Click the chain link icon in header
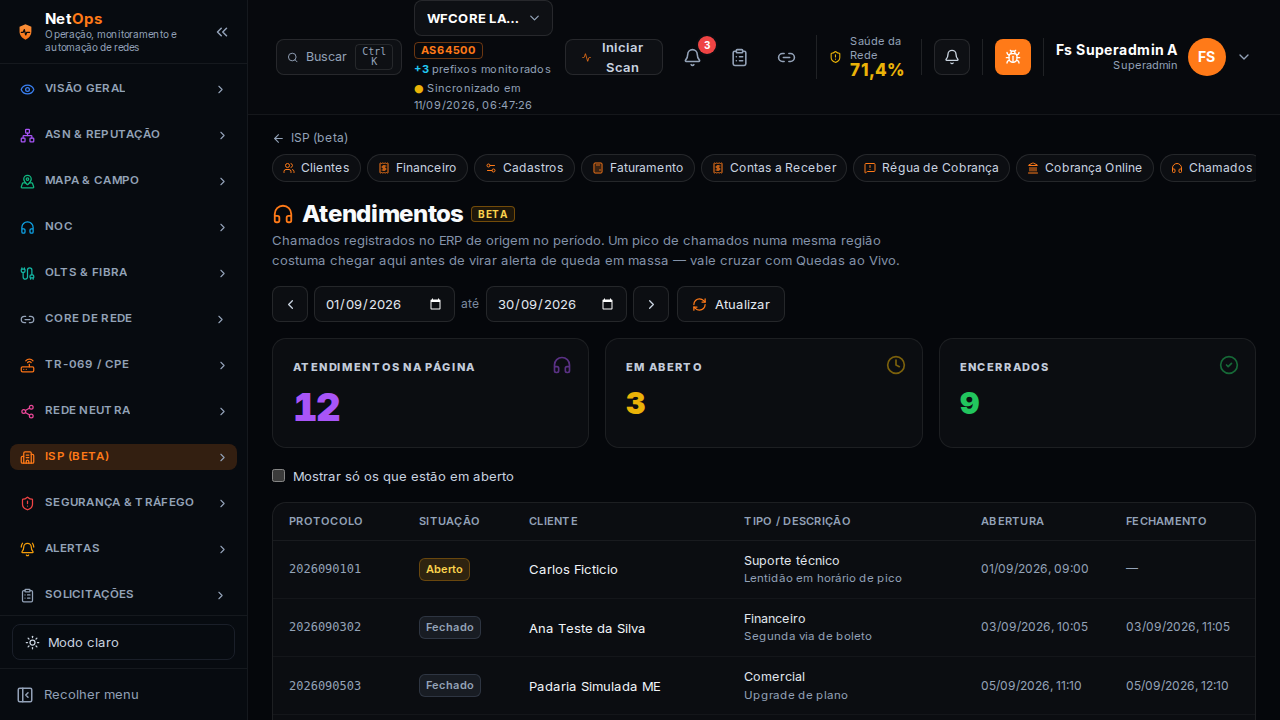The image size is (1280, 720). click(x=787, y=57)
